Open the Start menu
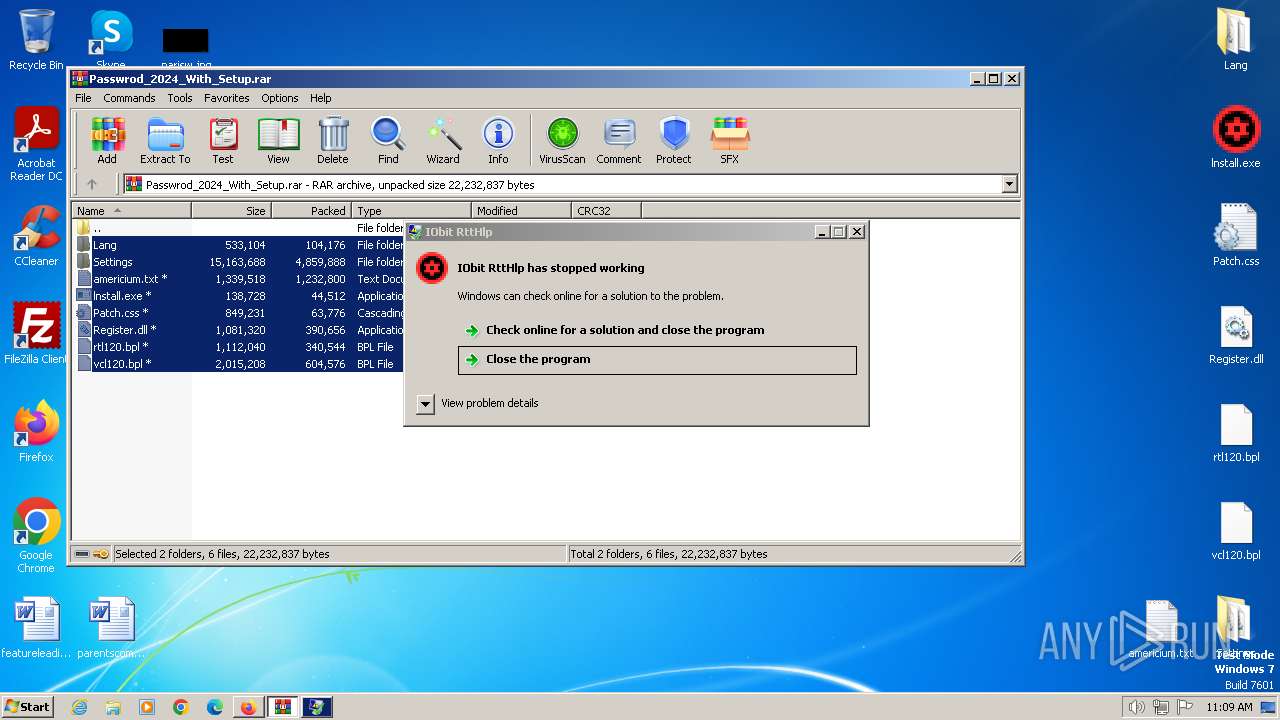This screenshot has height=720, width=1280. coord(28,706)
